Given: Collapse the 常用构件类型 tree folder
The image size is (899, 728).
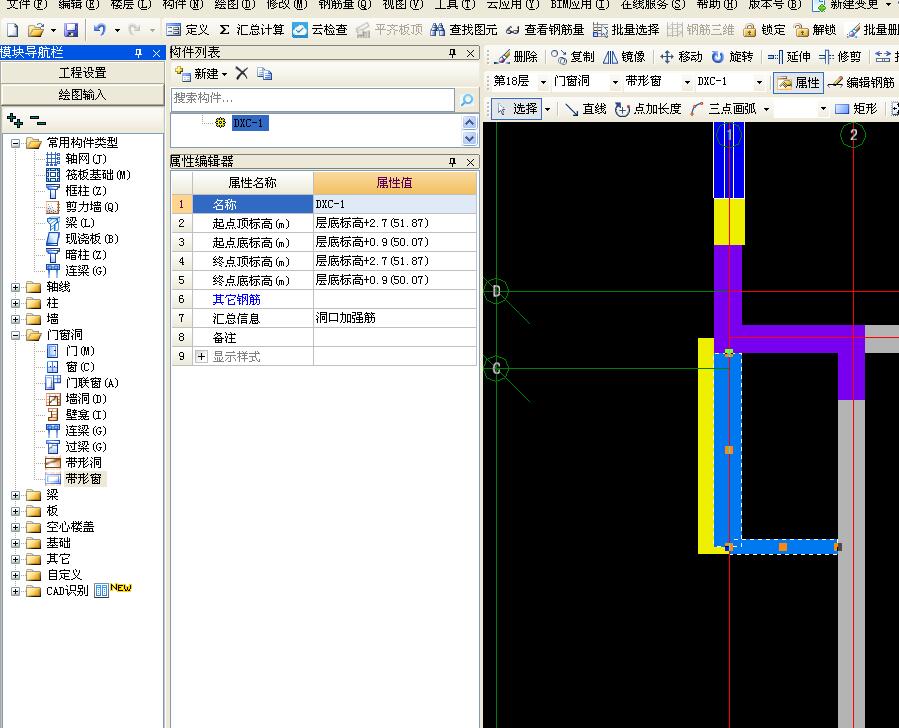Looking at the screenshot, I should point(15,143).
